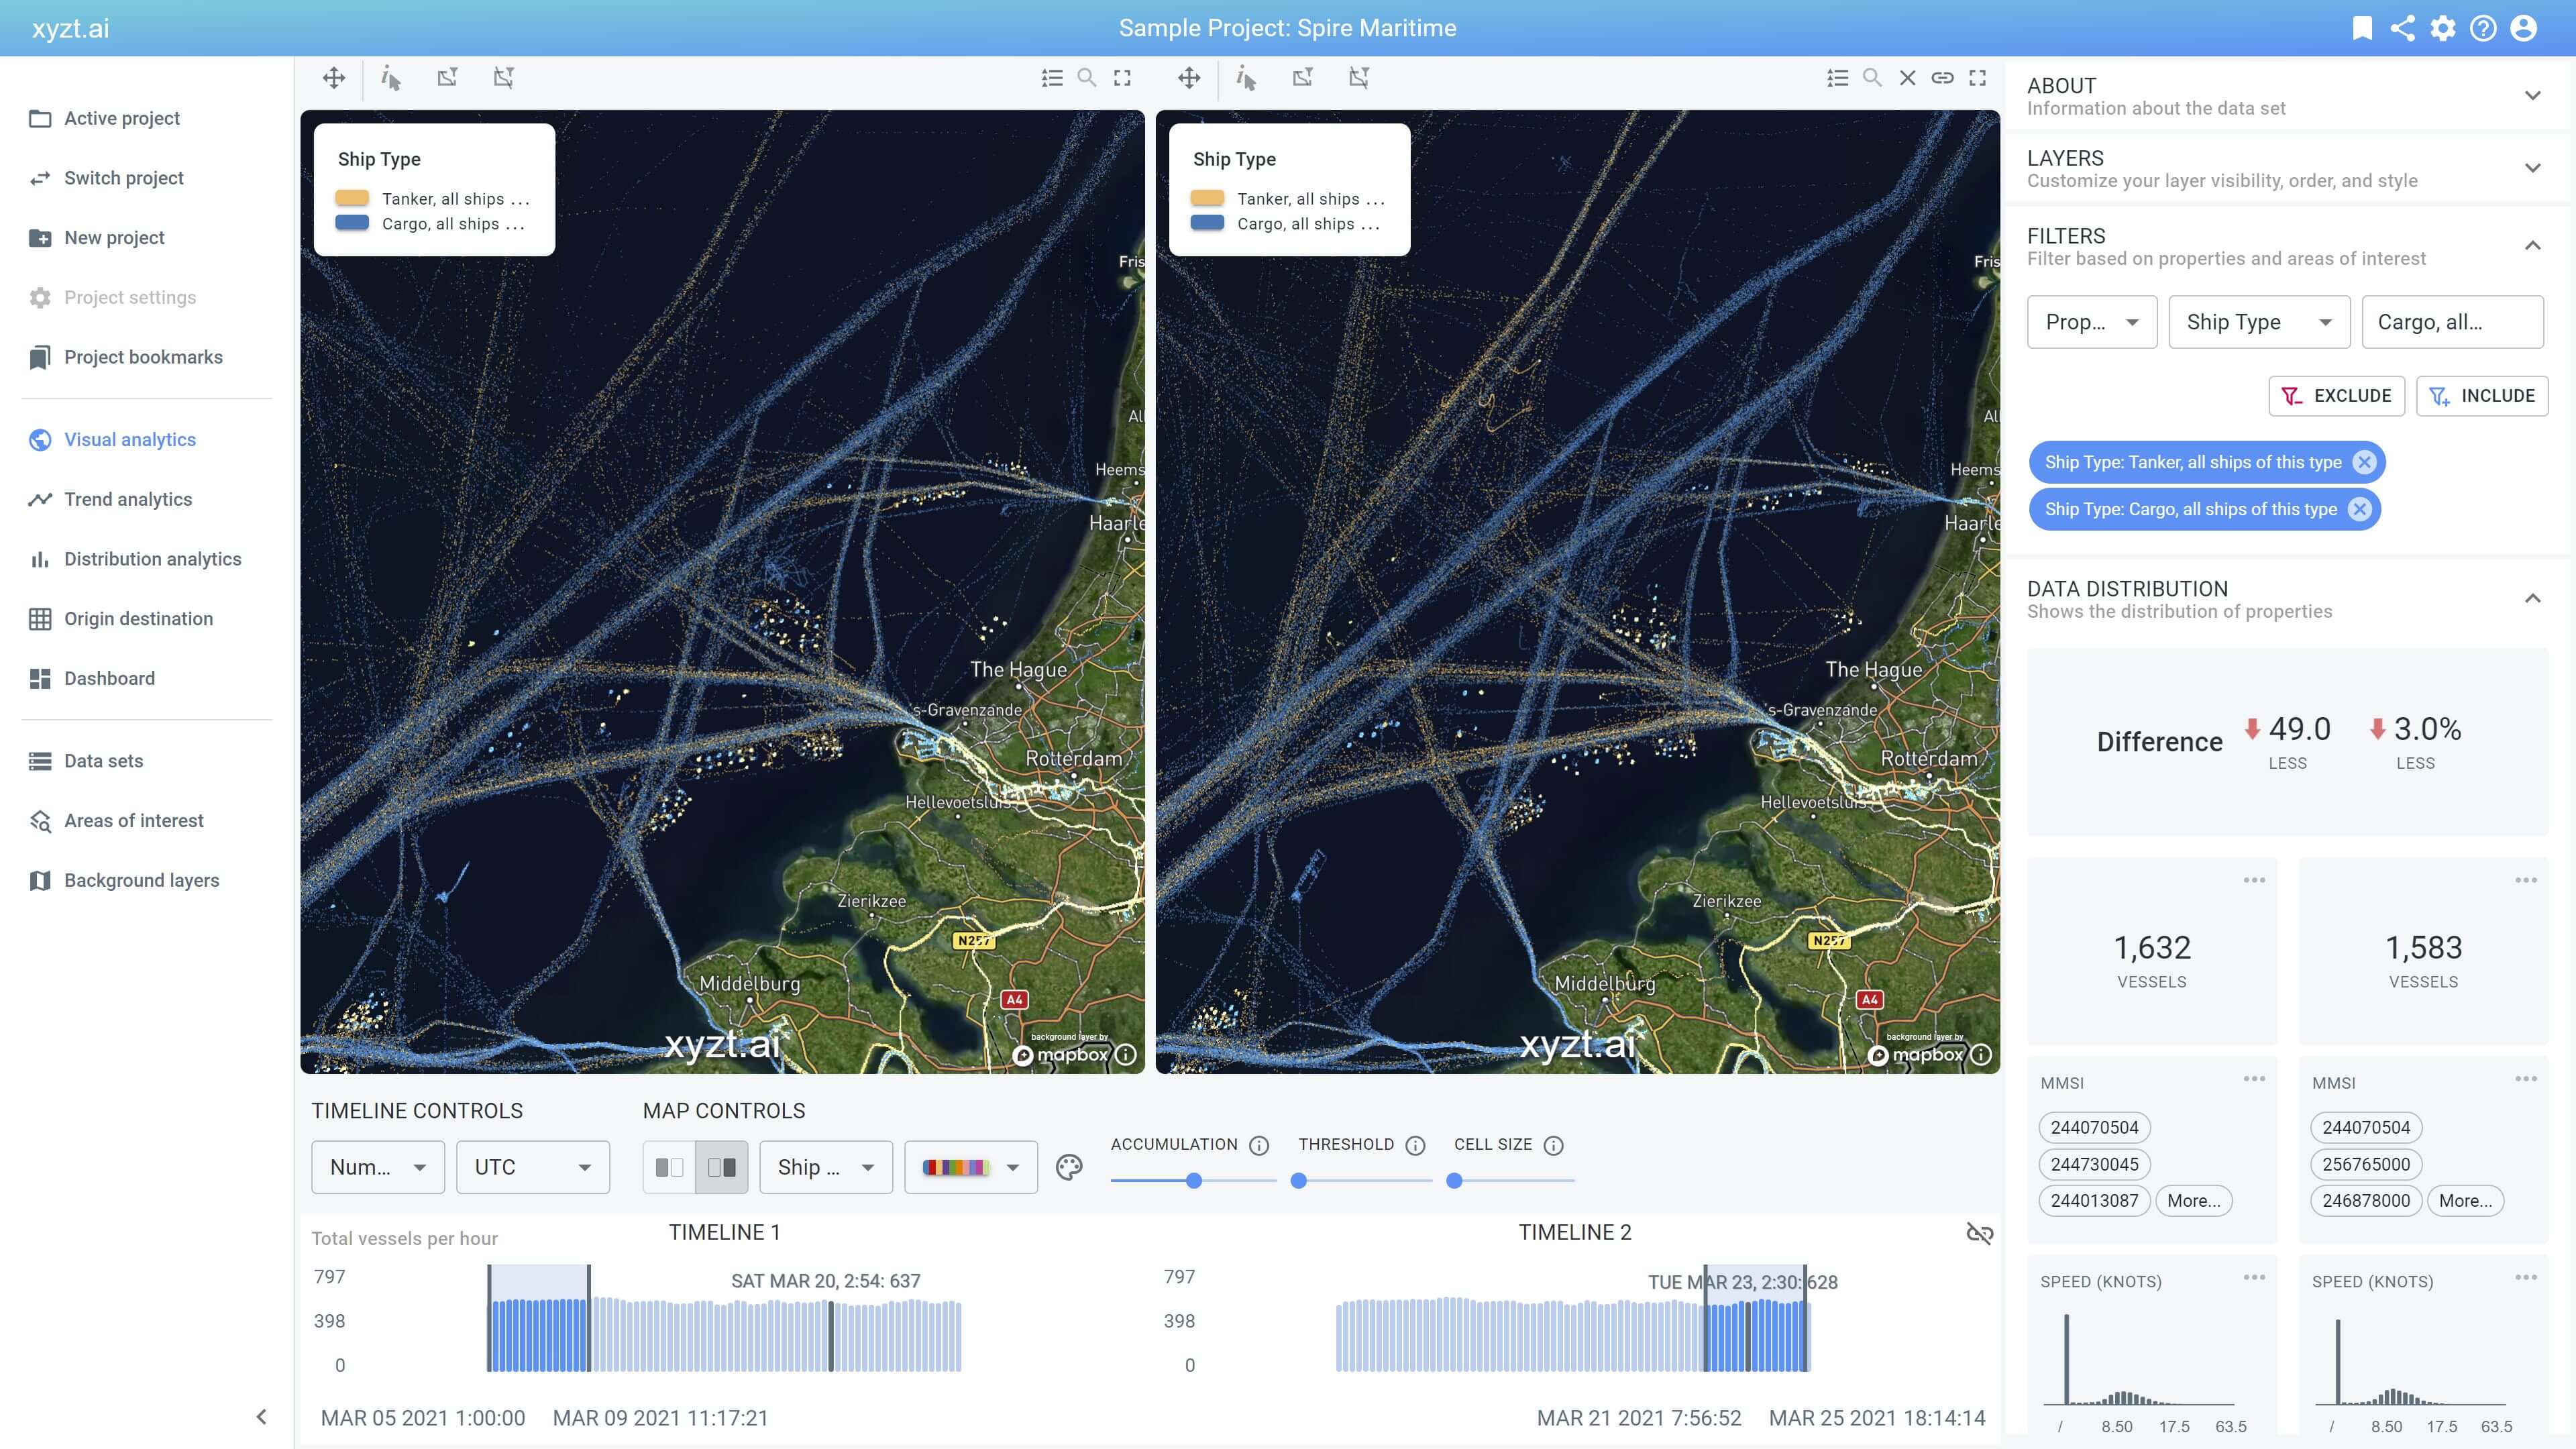Select the info-pick tool on right map
This screenshot has height=1449, width=2576.
(x=1246, y=78)
